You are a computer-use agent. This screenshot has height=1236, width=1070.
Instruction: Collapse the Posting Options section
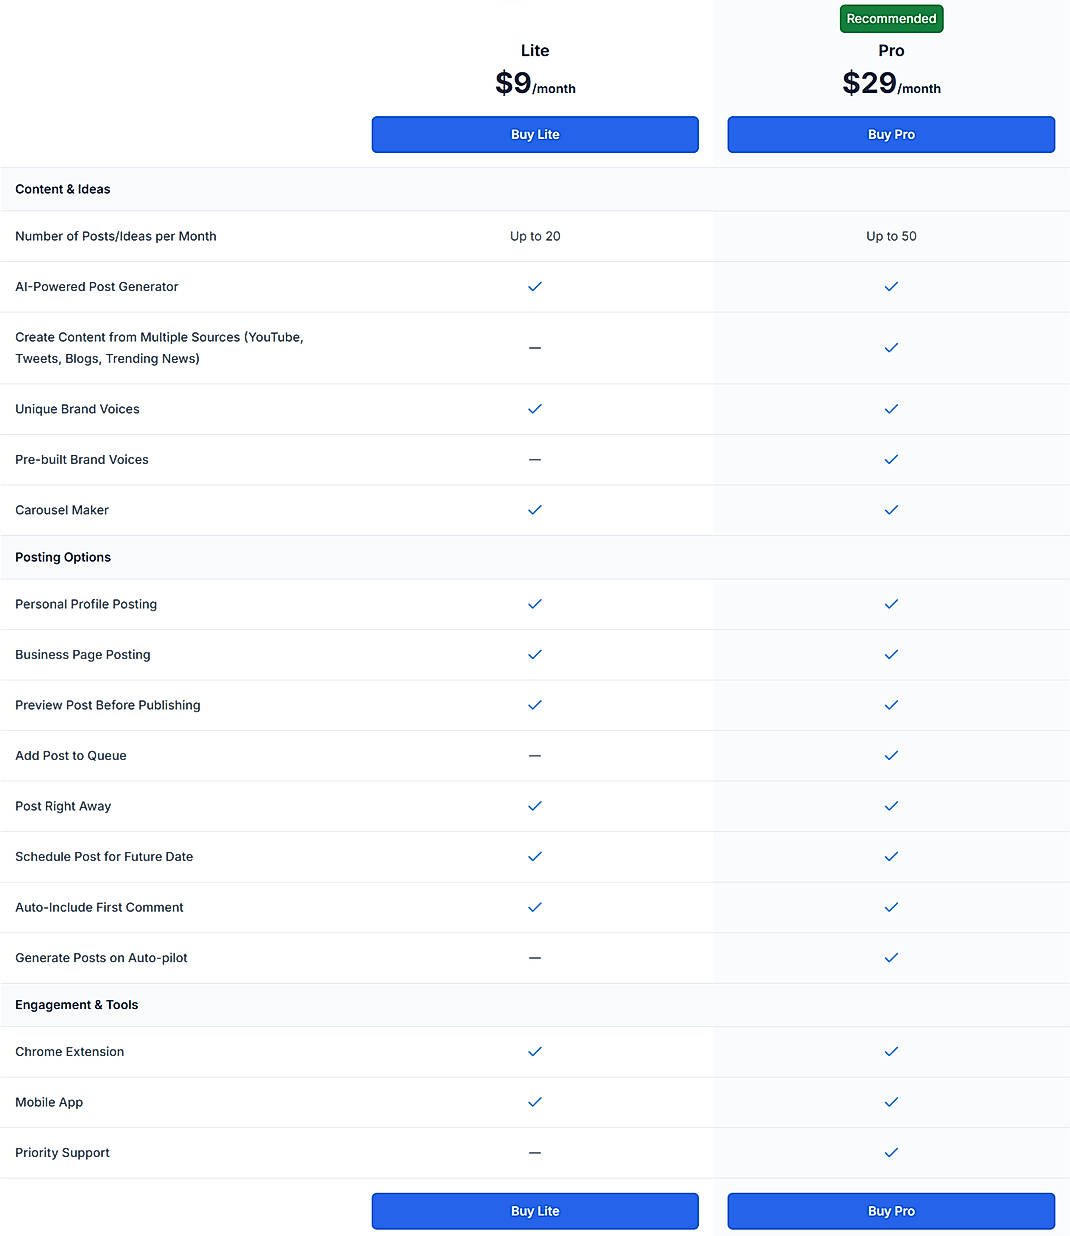(63, 557)
